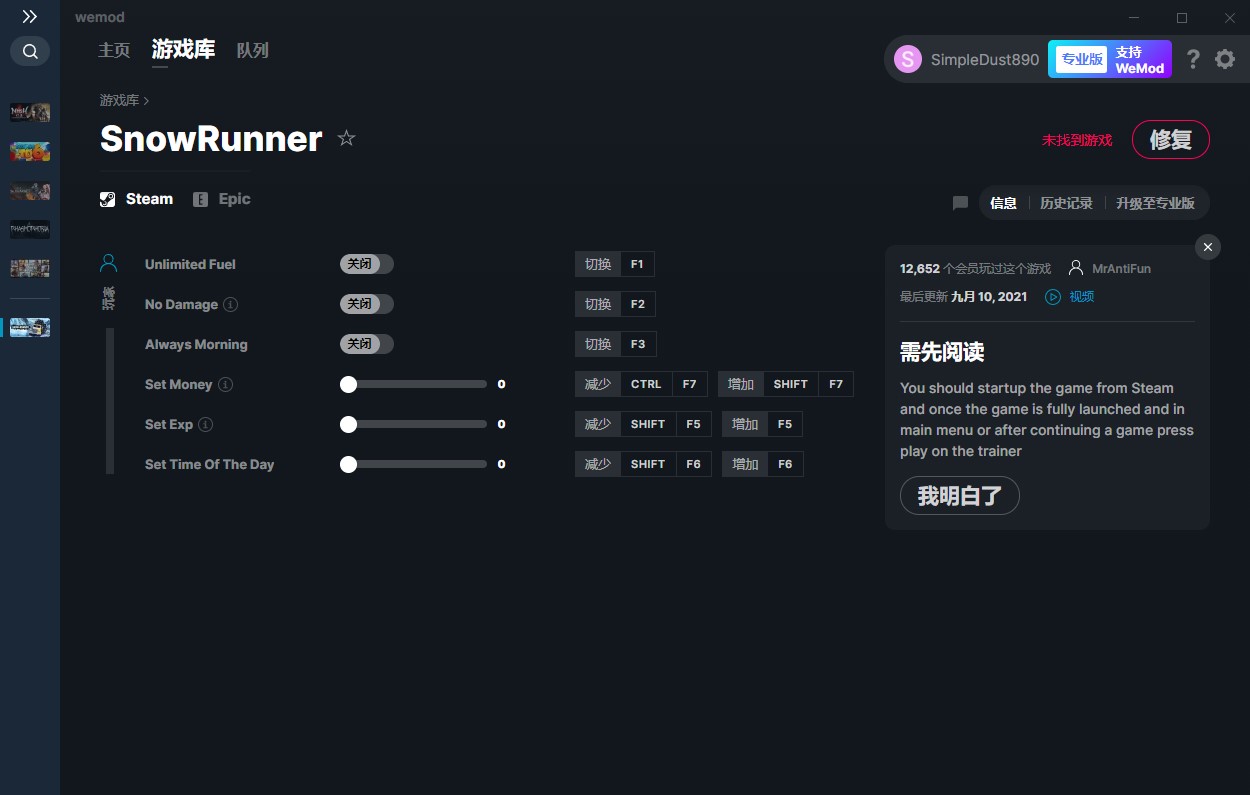Screen dimensions: 1250x795
Task: Click the Set Money value 0
Action: [501, 384]
